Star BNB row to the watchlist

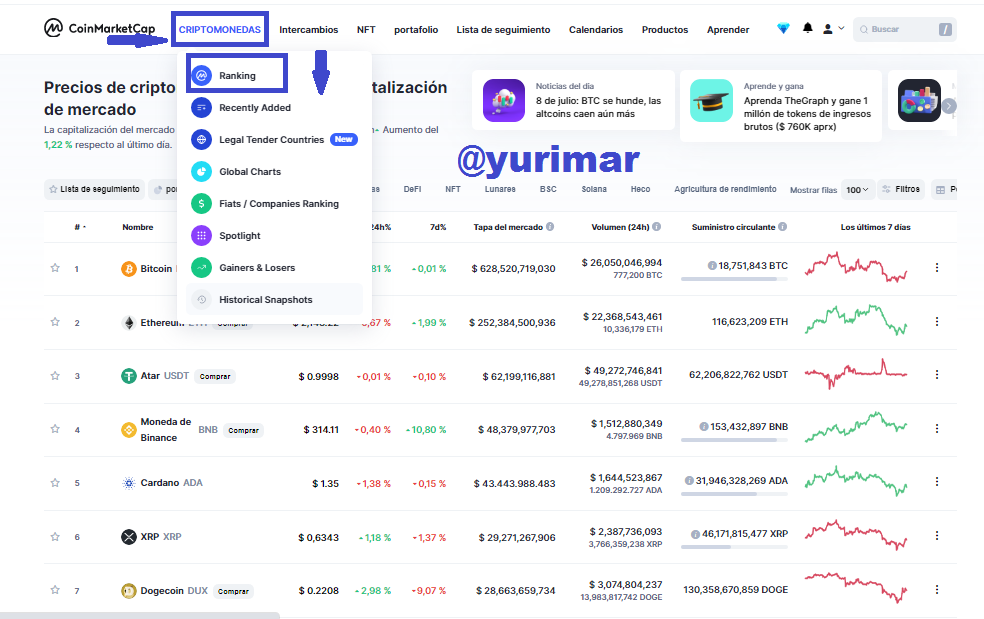pyautogui.click(x=55, y=429)
